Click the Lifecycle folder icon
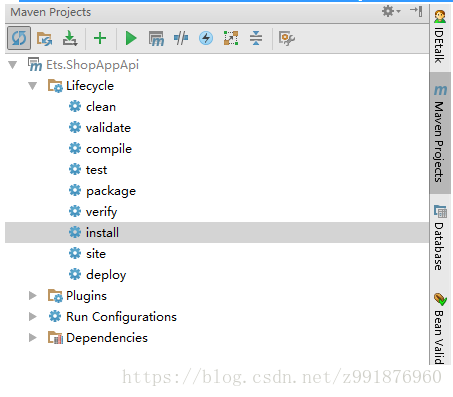The width and height of the screenshot is (453, 397). click(55, 86)
